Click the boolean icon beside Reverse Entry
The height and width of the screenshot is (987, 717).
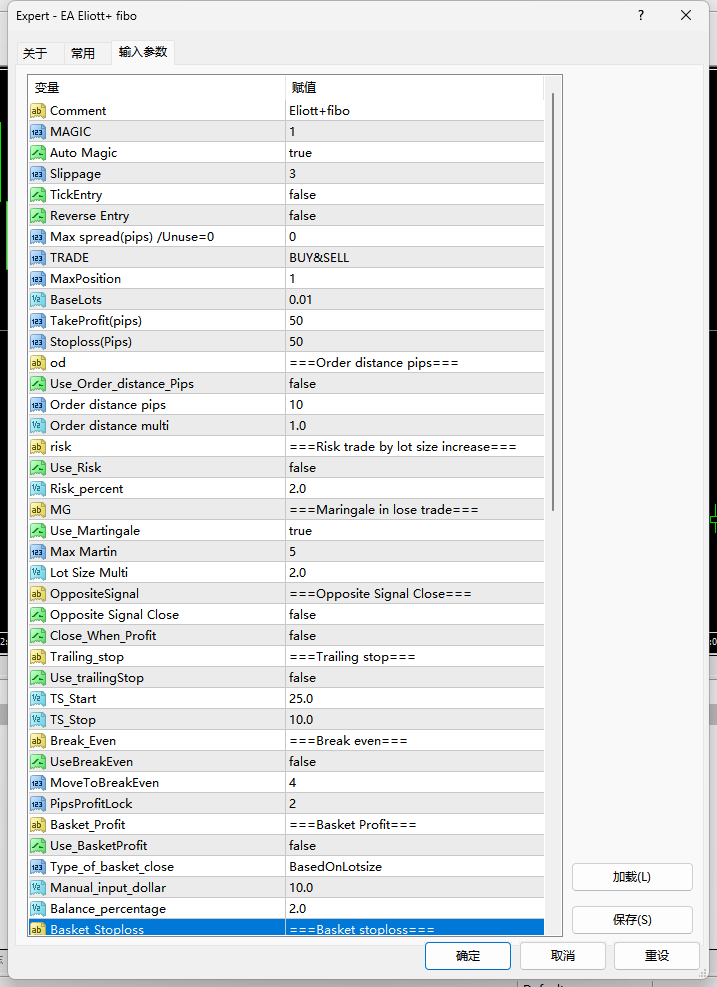tap(38, 216)
